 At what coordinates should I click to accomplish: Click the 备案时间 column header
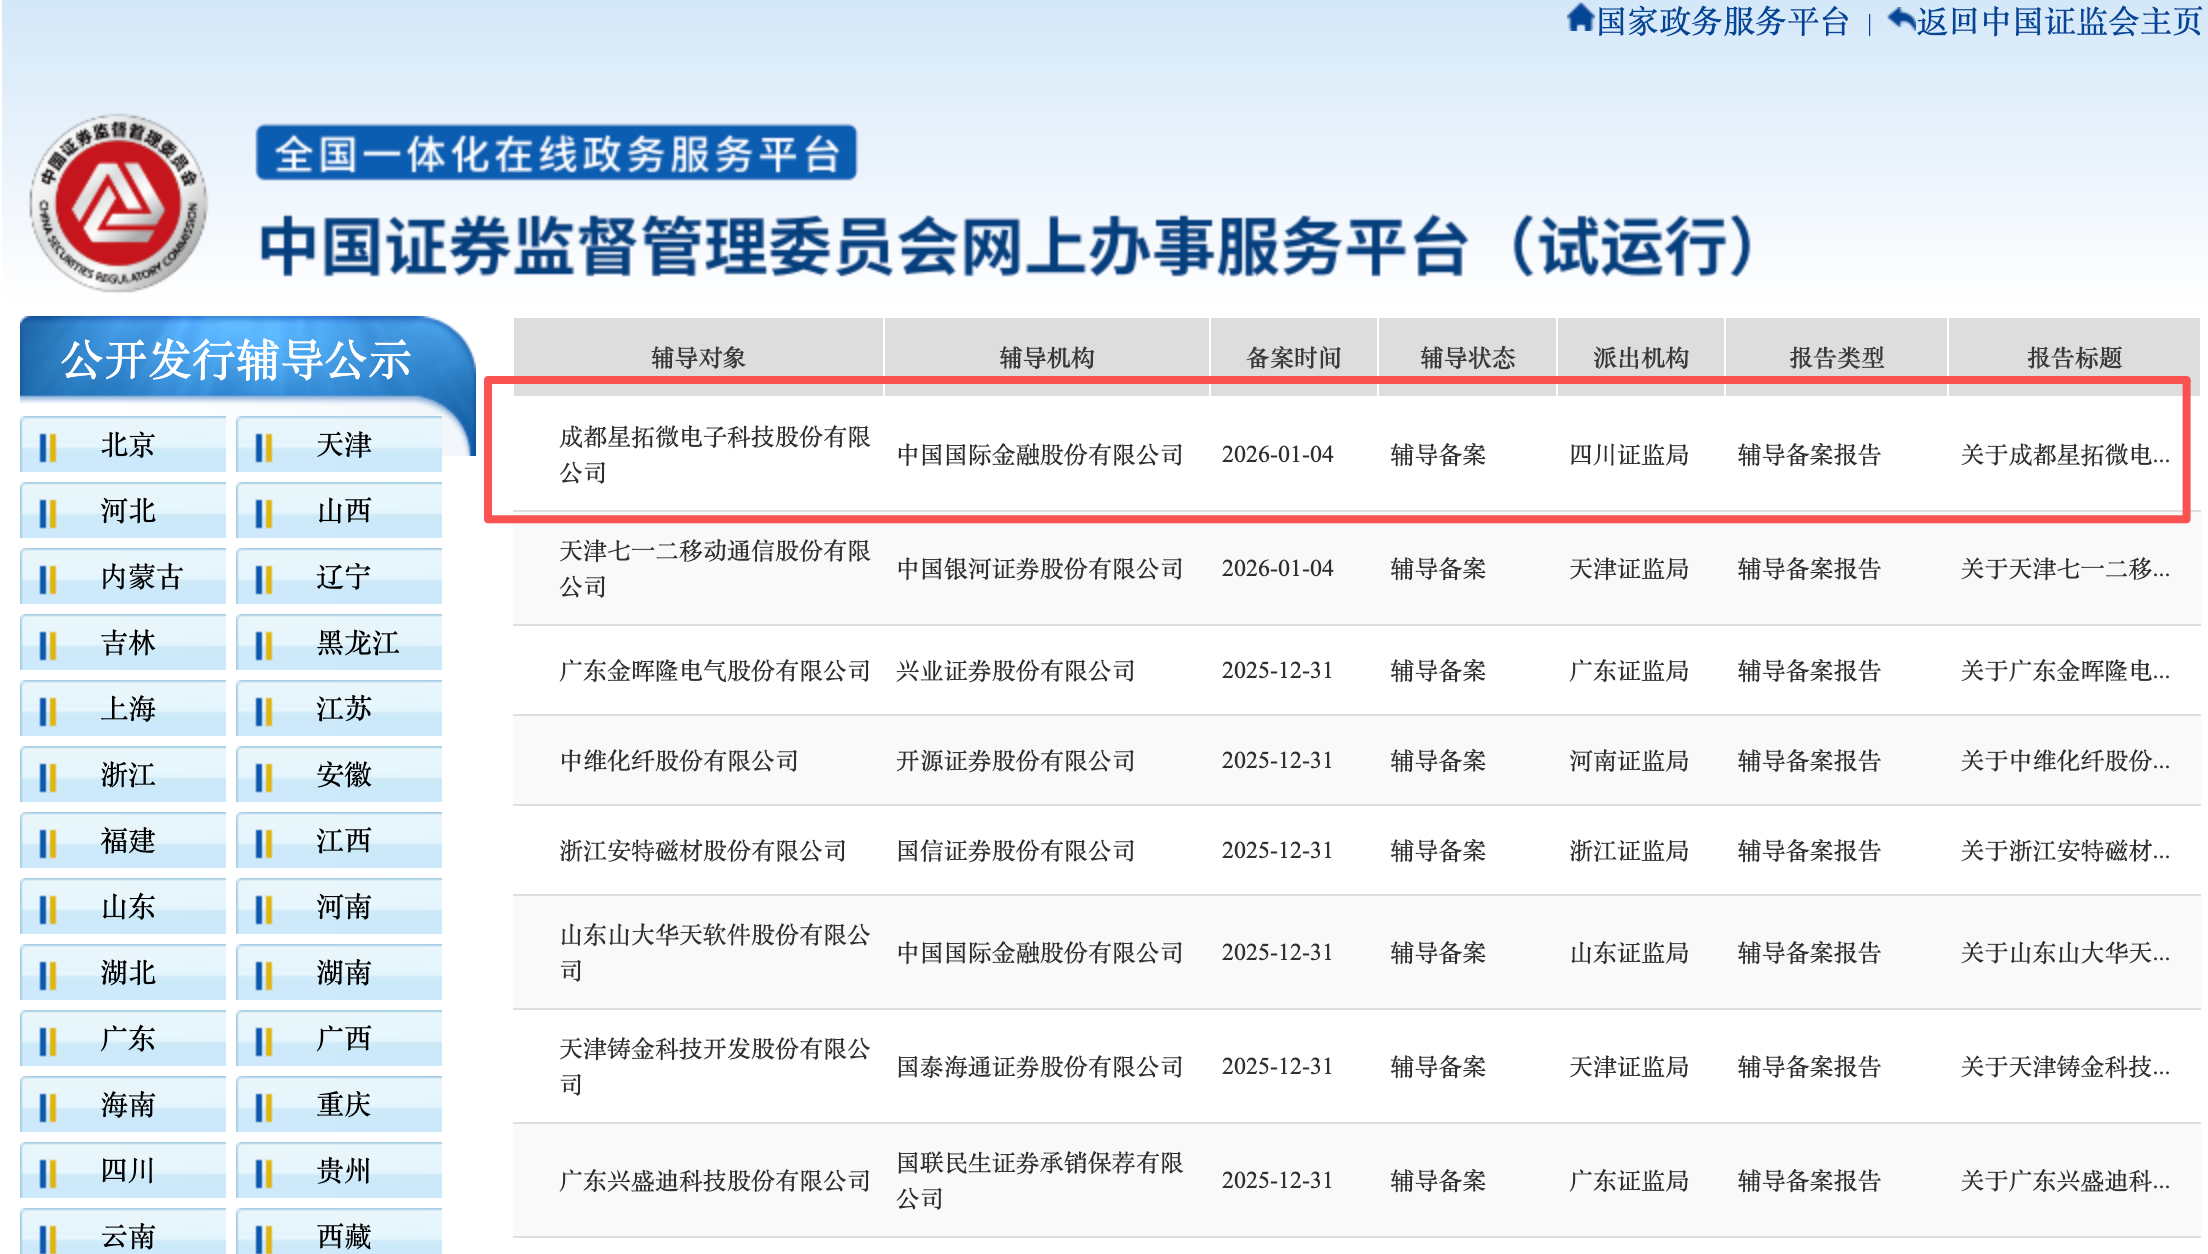coord(1295,357)
